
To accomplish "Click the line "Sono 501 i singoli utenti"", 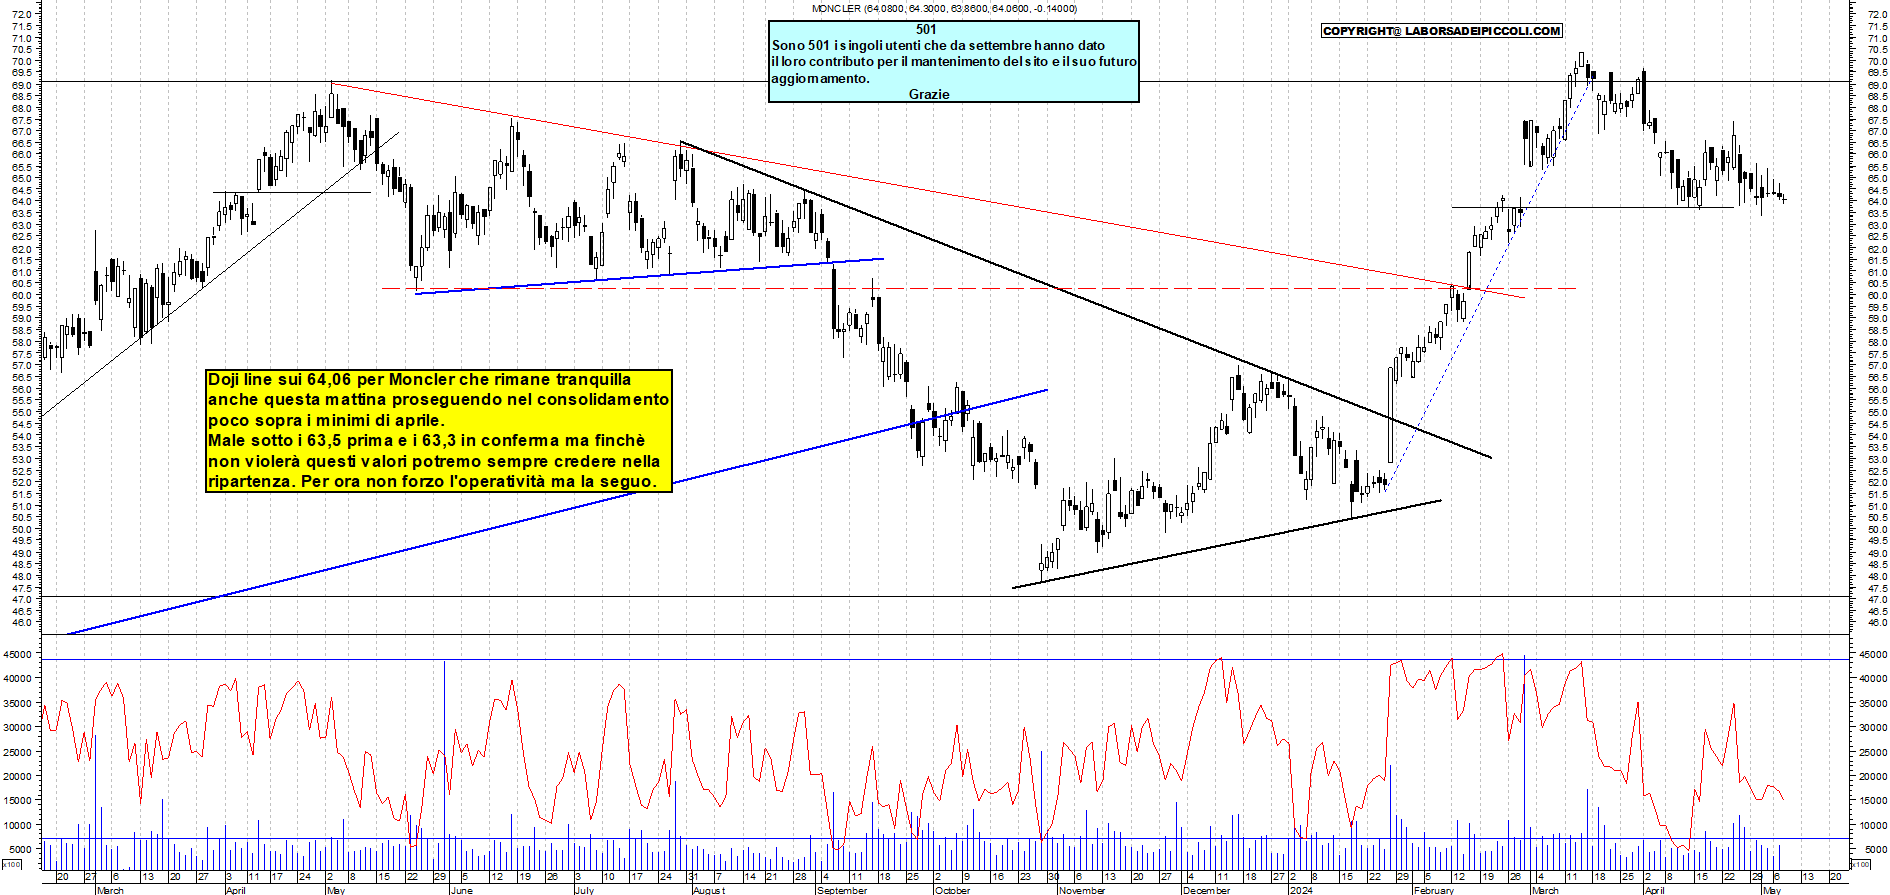I will [x=938, y=45].
